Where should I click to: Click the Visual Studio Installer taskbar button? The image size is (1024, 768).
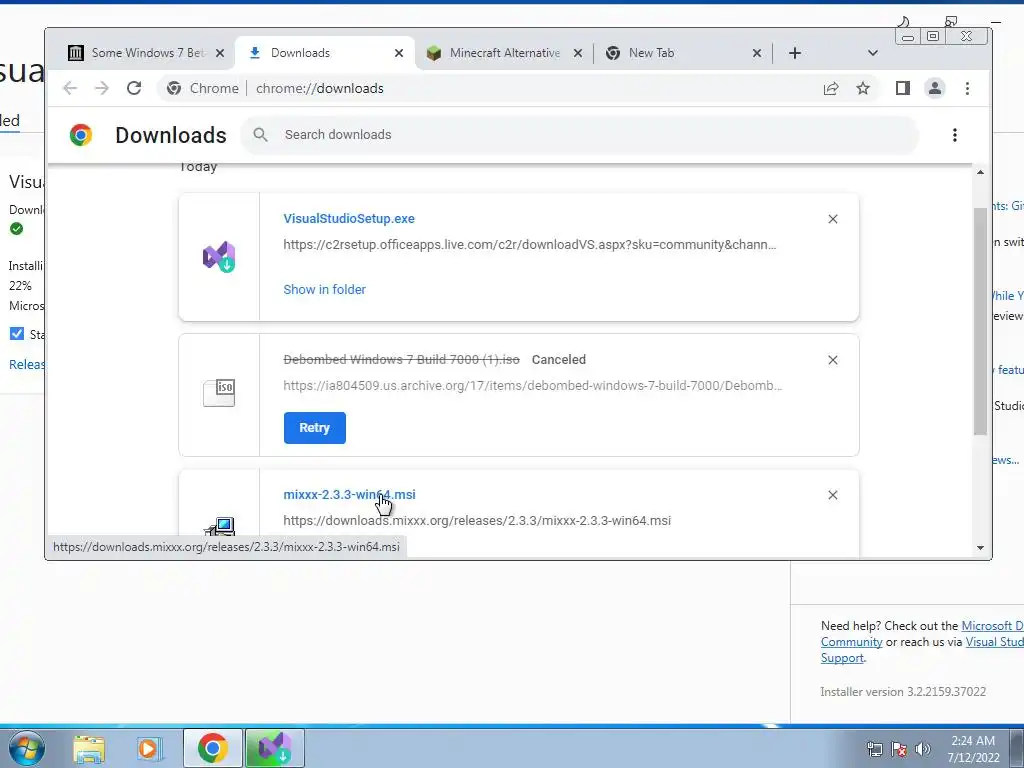pos(275,748)
